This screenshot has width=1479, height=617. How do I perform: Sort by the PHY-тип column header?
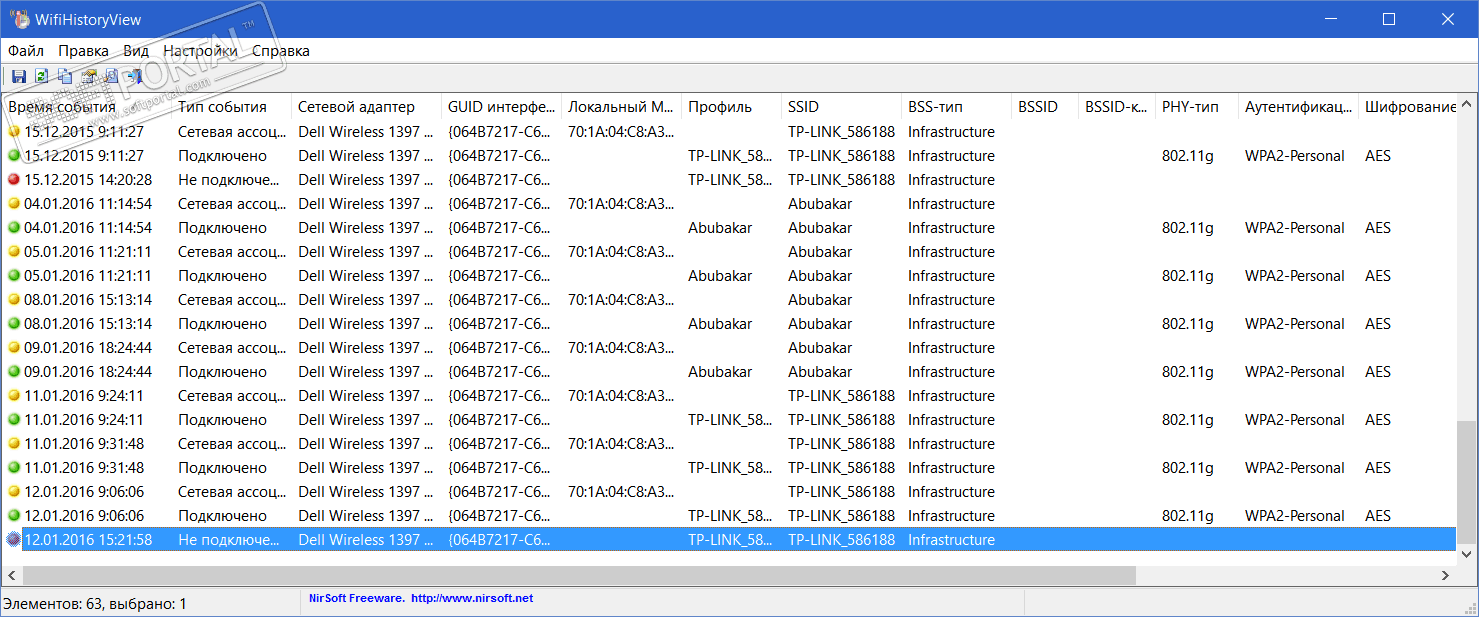[1197, 107]
